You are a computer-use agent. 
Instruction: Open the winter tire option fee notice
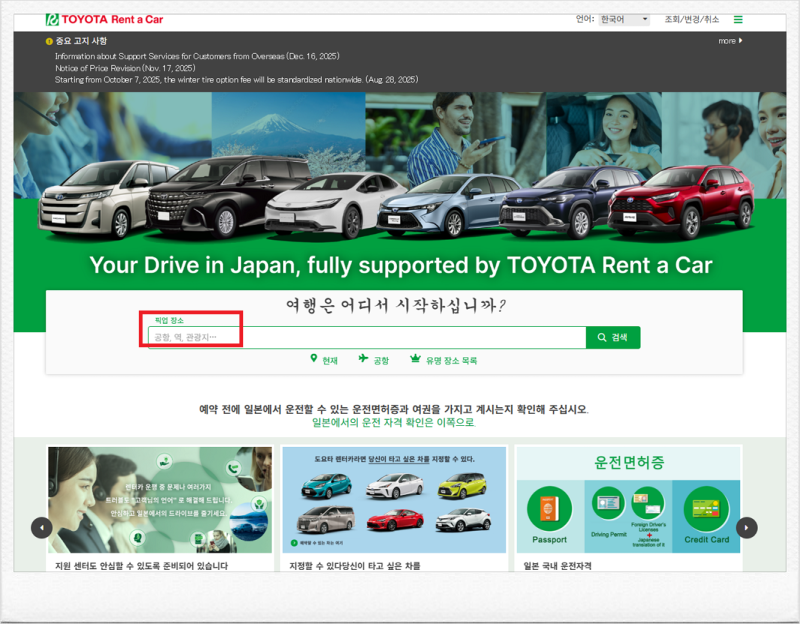point(236,80)
